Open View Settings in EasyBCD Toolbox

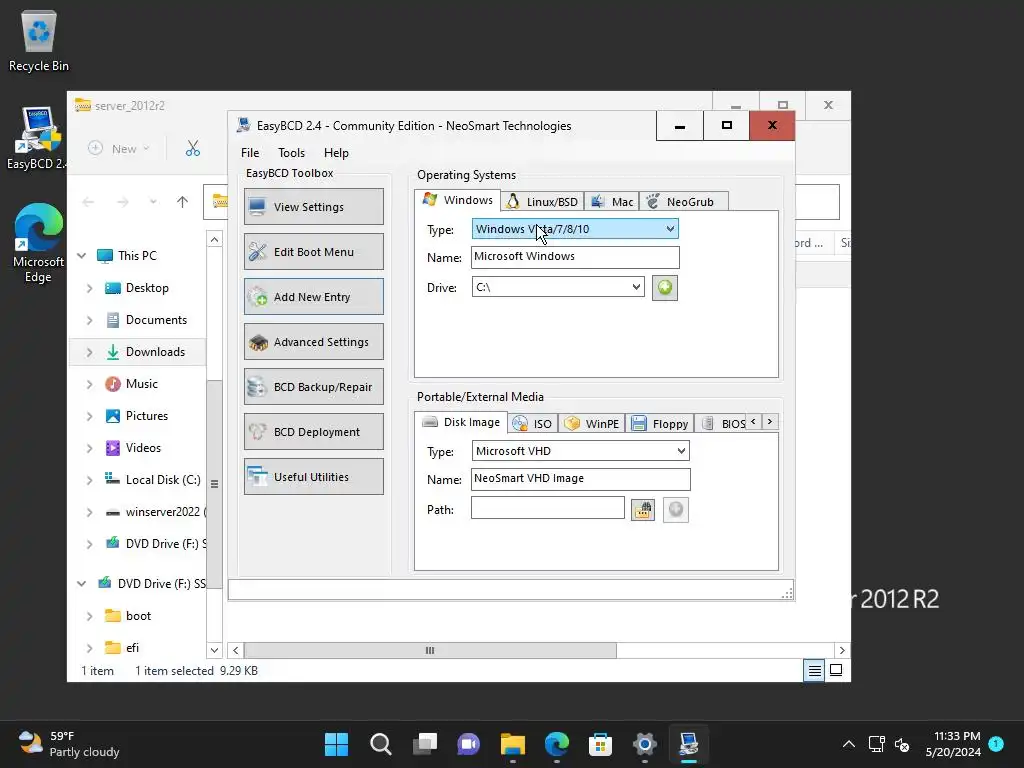point(313,206)
